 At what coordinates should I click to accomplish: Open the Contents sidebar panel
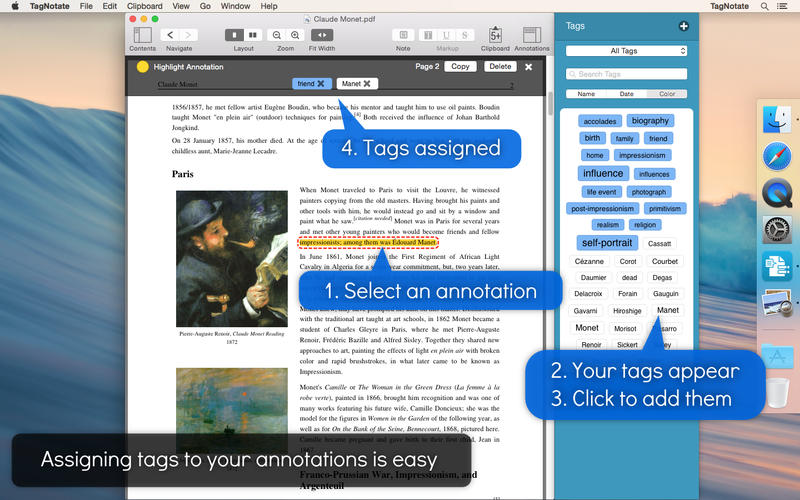(142, 35)
